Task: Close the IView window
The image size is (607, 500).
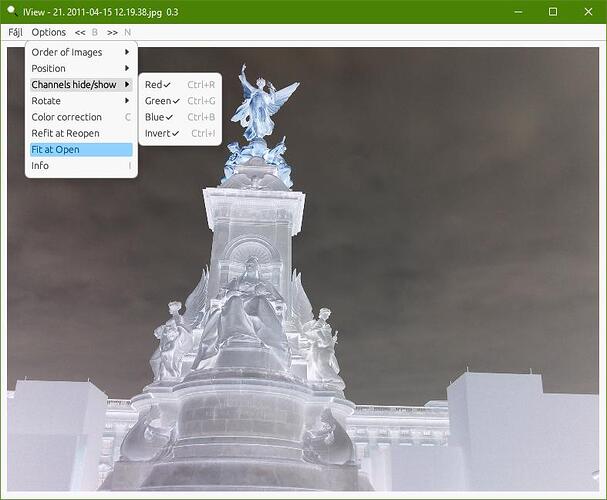Action: (x=588, y=12)
